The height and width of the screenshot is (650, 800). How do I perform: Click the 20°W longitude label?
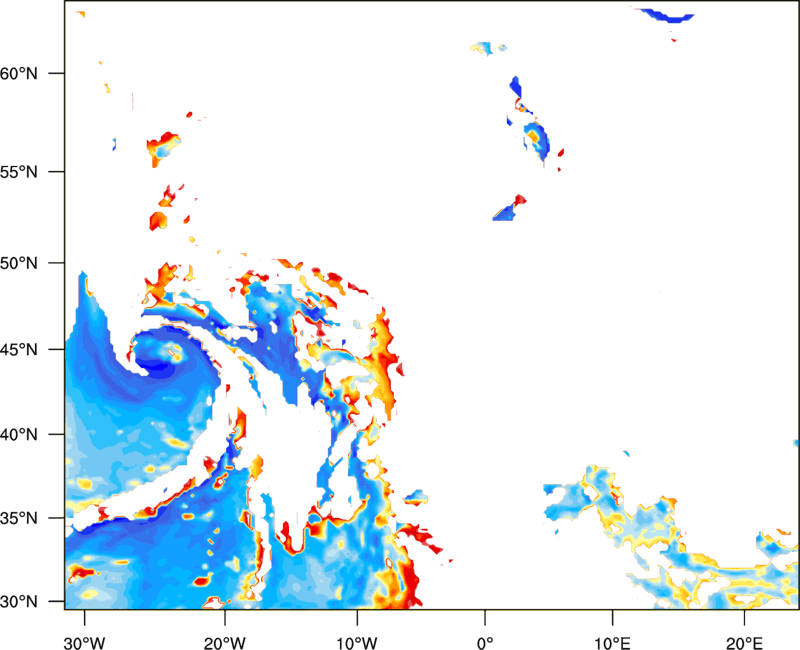(224, 643)
